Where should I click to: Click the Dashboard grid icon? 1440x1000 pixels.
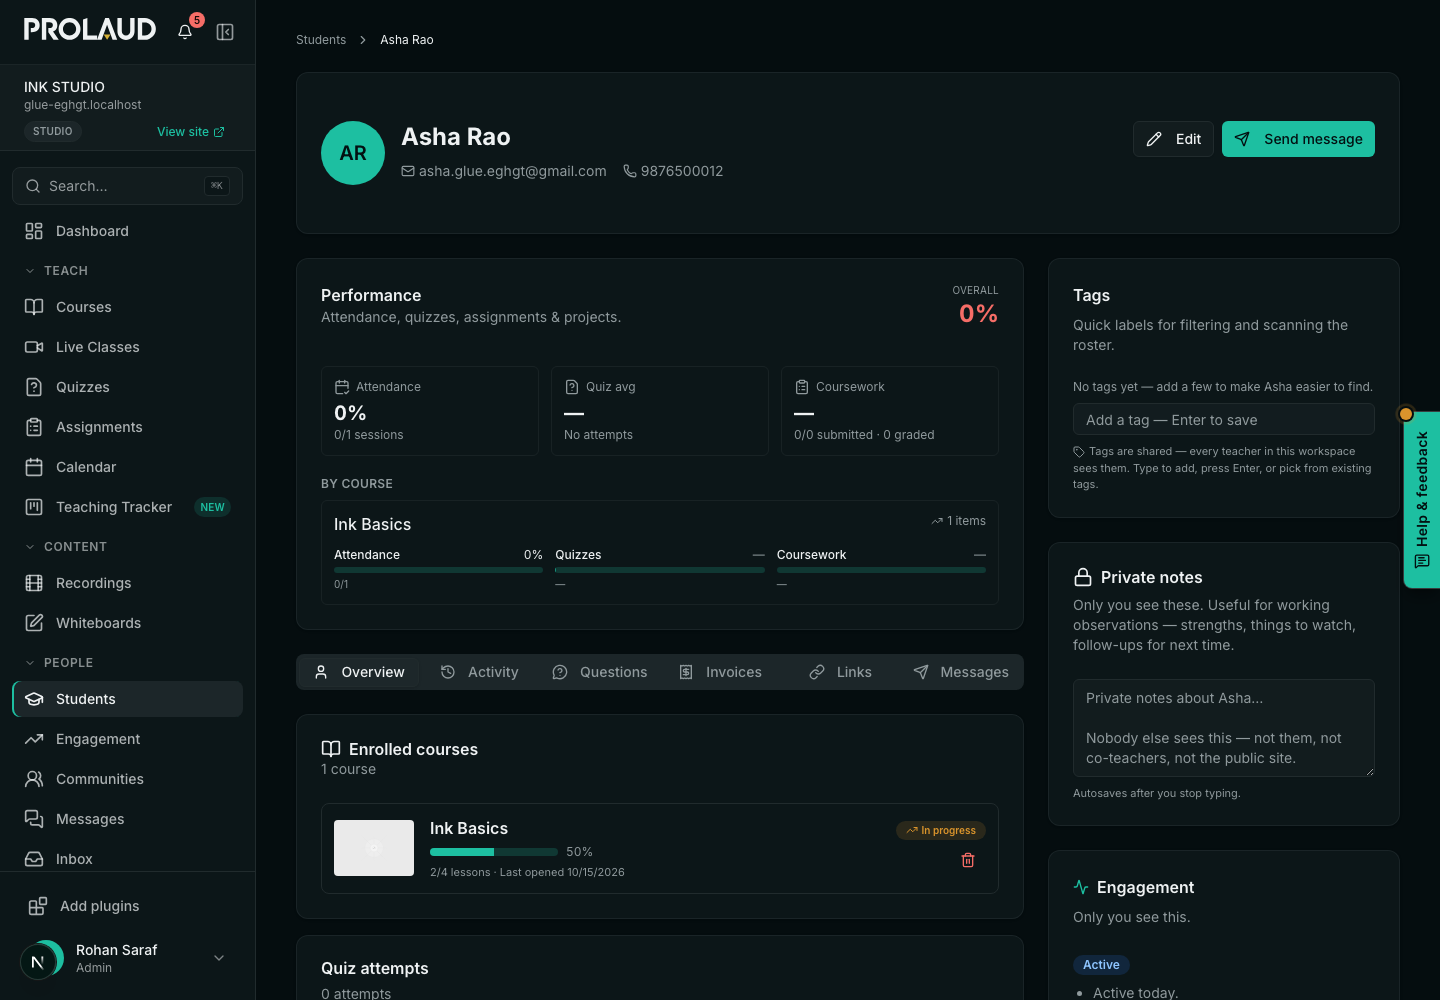tap(34, 231)
